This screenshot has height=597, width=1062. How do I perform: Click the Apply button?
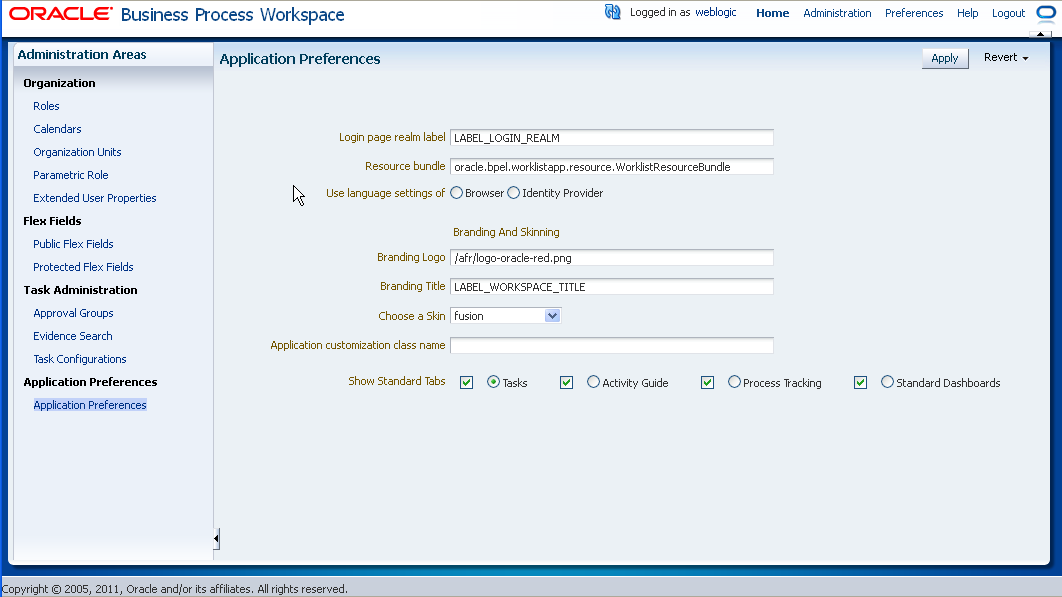coord(945,58)
